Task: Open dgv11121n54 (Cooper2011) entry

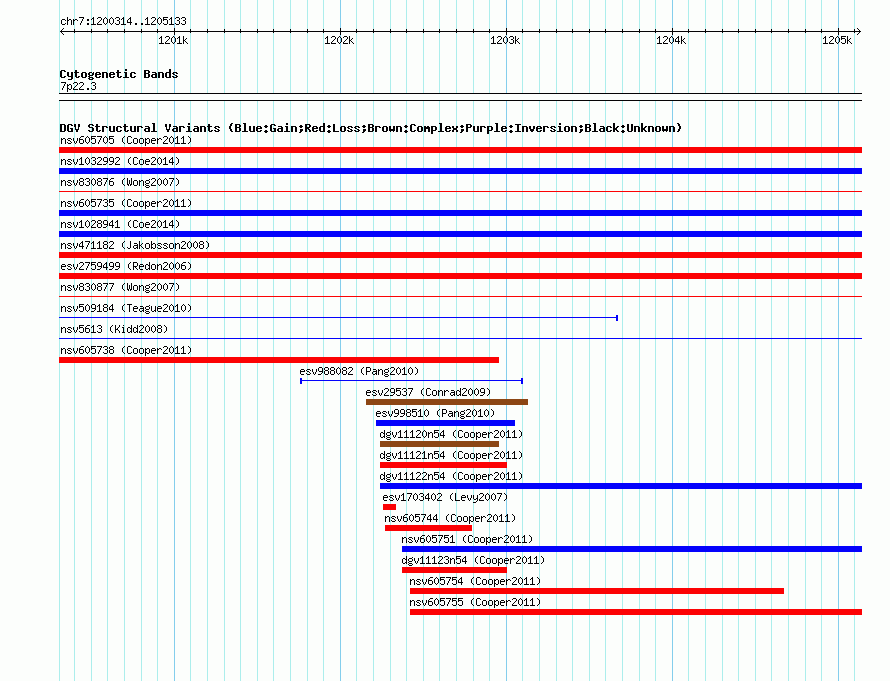Action: coord(451,455)
